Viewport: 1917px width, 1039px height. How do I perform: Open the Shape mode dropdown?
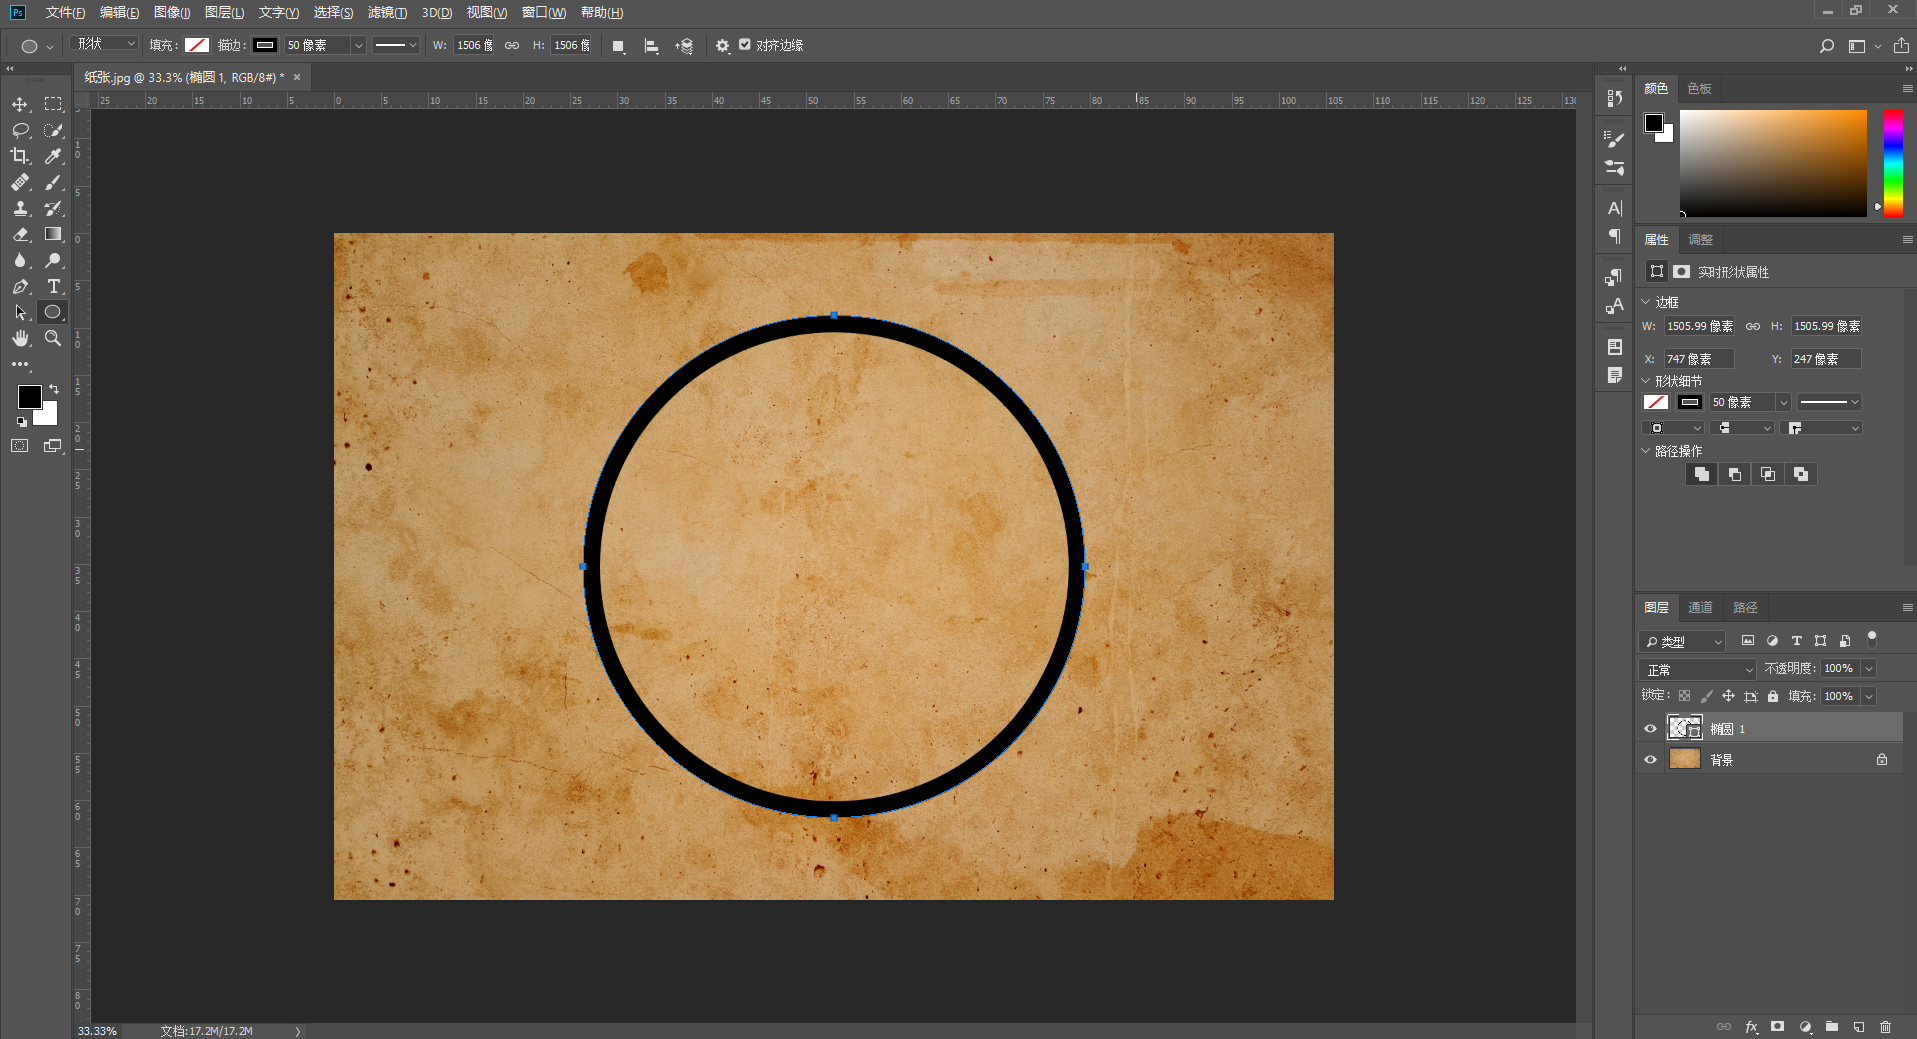point(106,44)
